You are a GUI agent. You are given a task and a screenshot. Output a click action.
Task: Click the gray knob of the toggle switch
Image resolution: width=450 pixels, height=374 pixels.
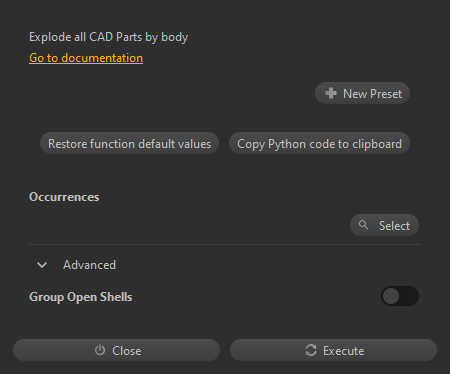(391, 296)
